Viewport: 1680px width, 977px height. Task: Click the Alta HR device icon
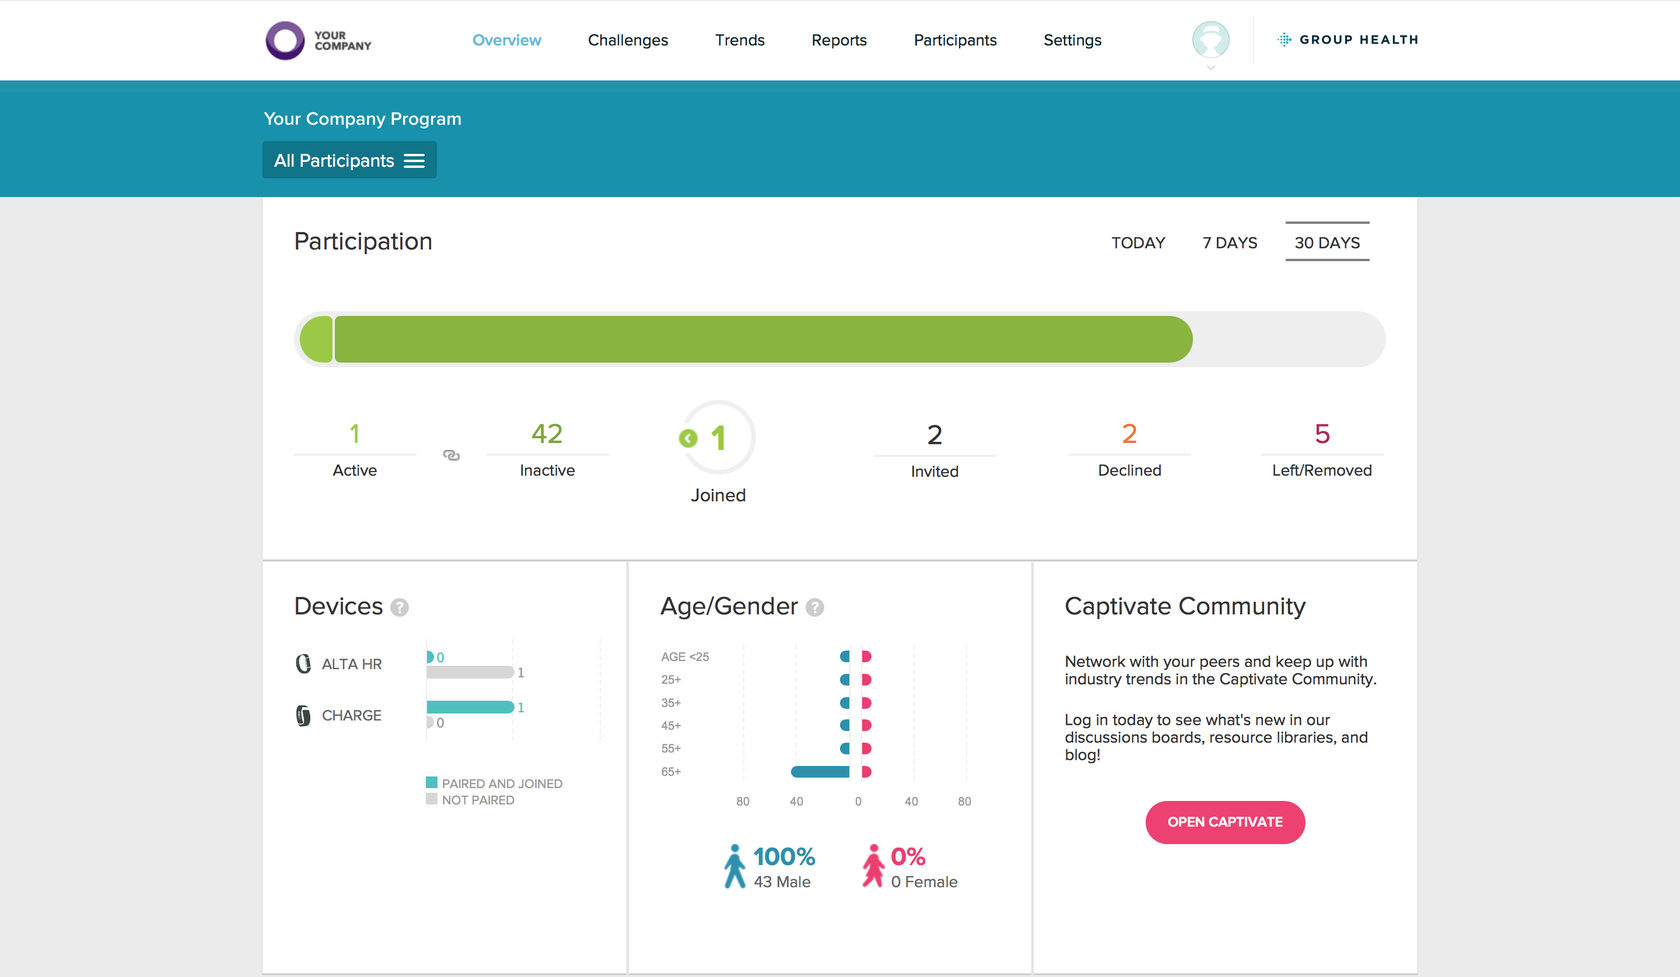pos(303,663)
